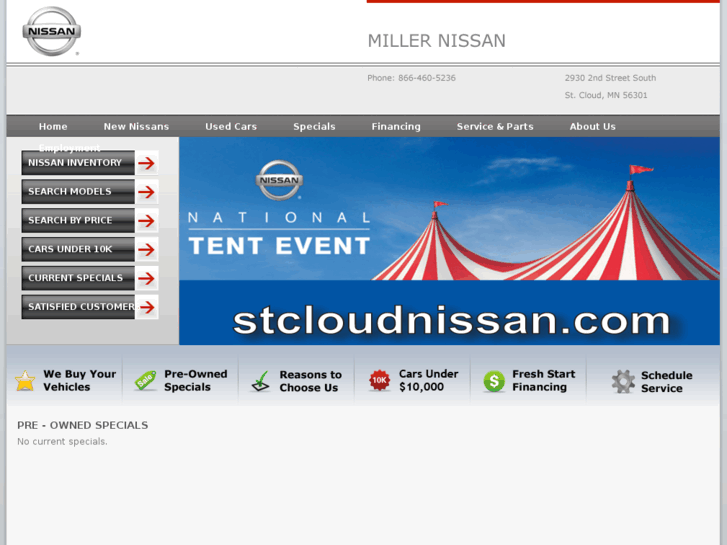Click the Pre - Owned Specials heading
The height and width of the screenshot is (545, 727).
tap(83, 425)
